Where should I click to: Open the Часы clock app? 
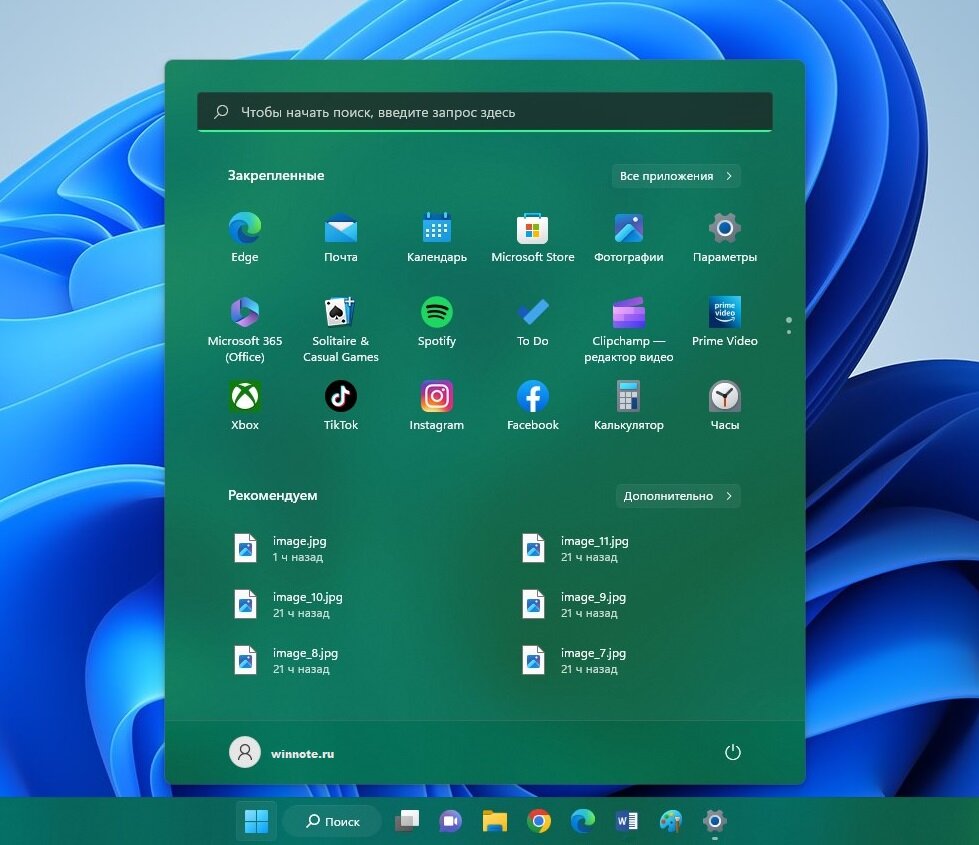pyautogui.click(x=725, y=406)
